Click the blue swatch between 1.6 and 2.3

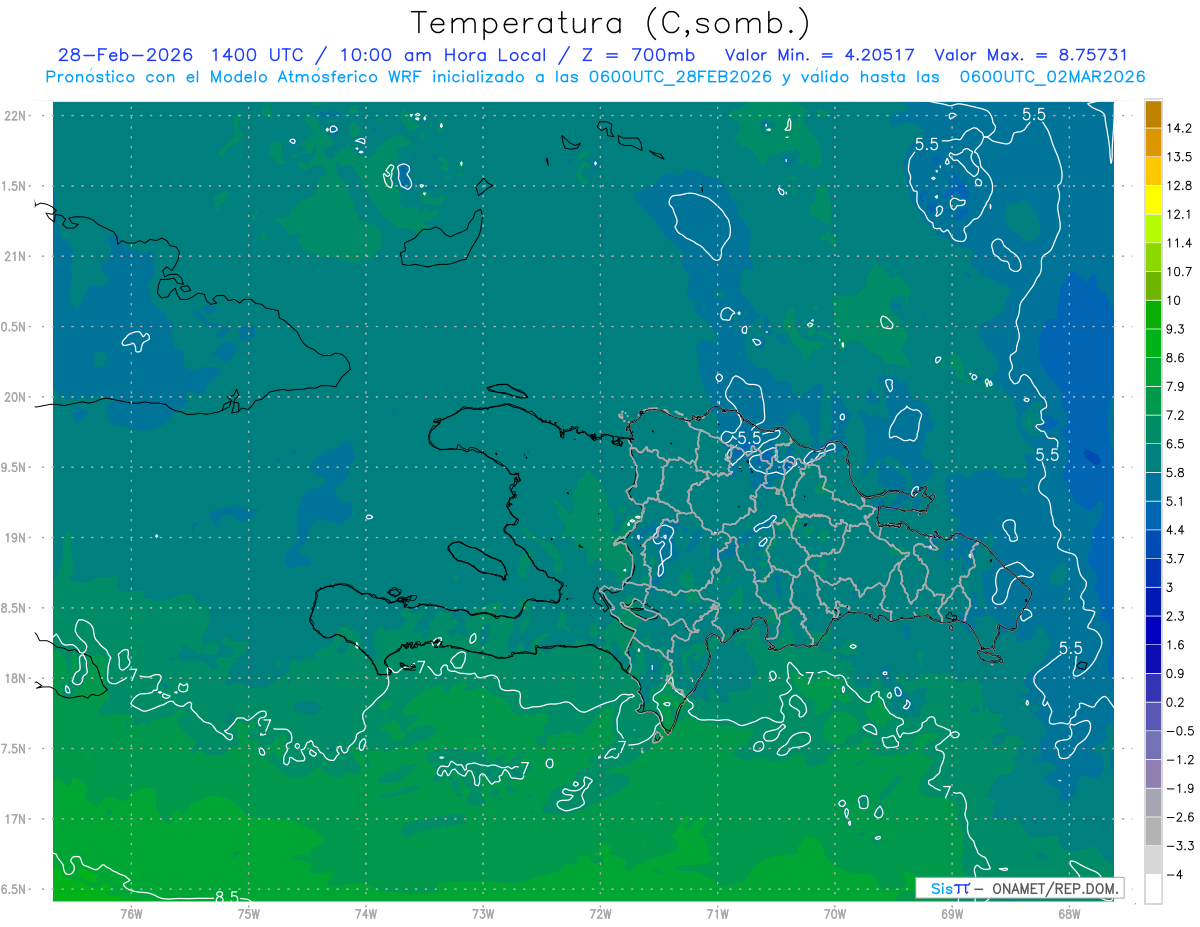1153,631
